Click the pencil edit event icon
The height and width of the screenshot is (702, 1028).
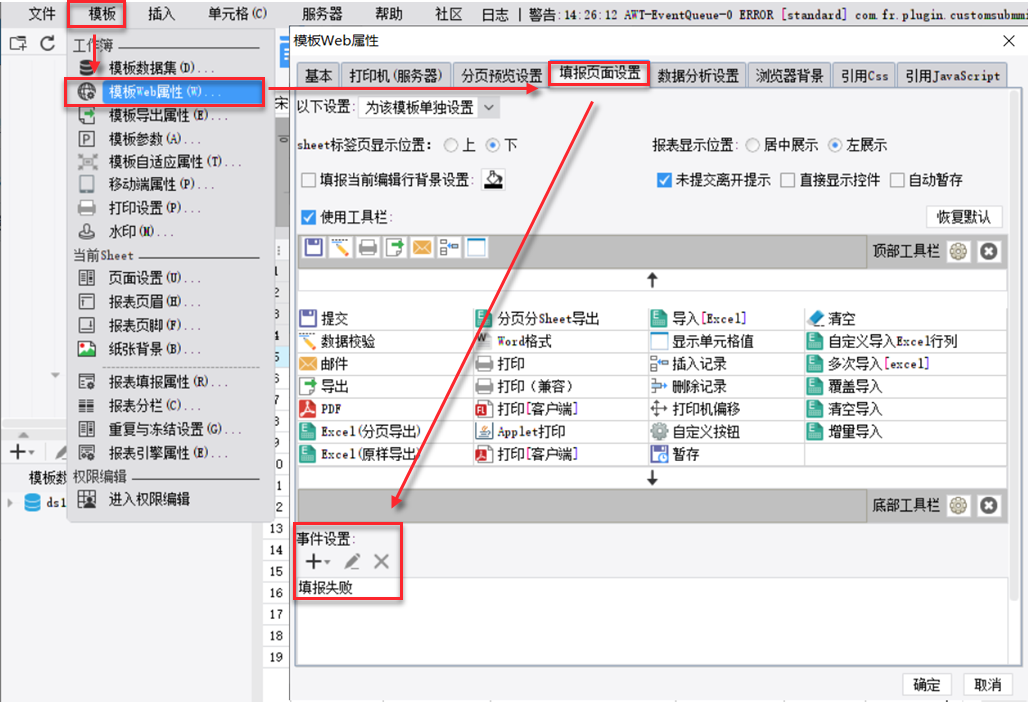pos(352,561)
